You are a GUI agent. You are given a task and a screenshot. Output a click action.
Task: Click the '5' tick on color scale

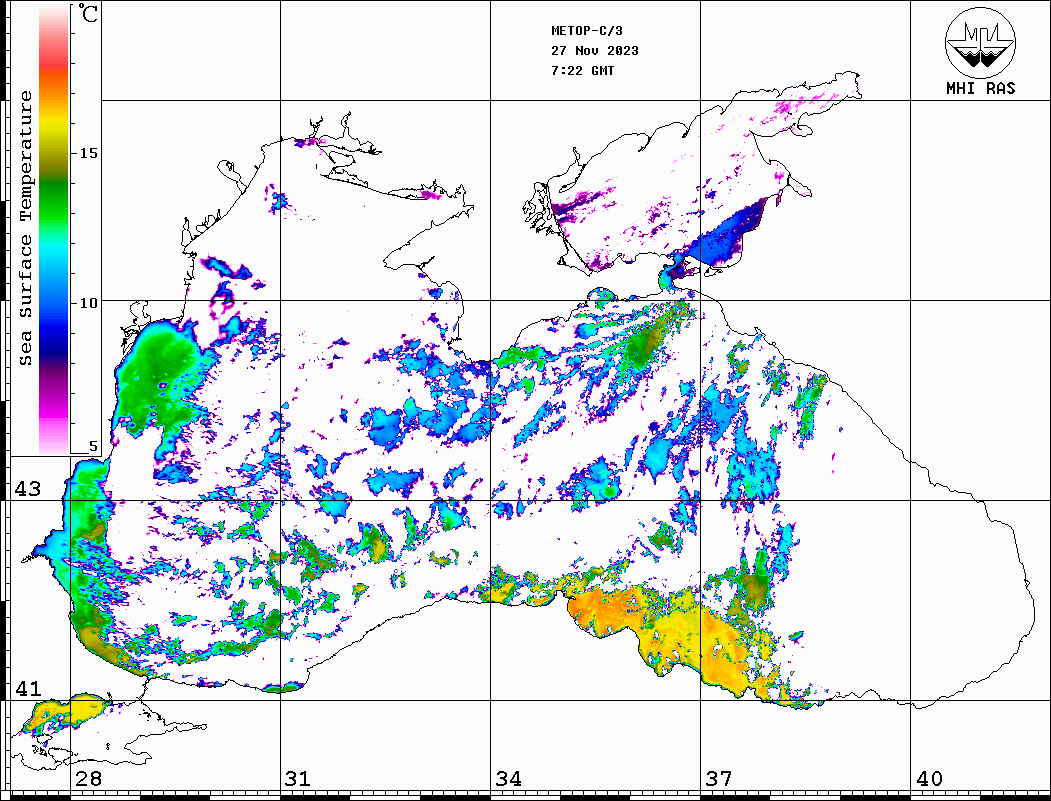(x=93, y=446)
